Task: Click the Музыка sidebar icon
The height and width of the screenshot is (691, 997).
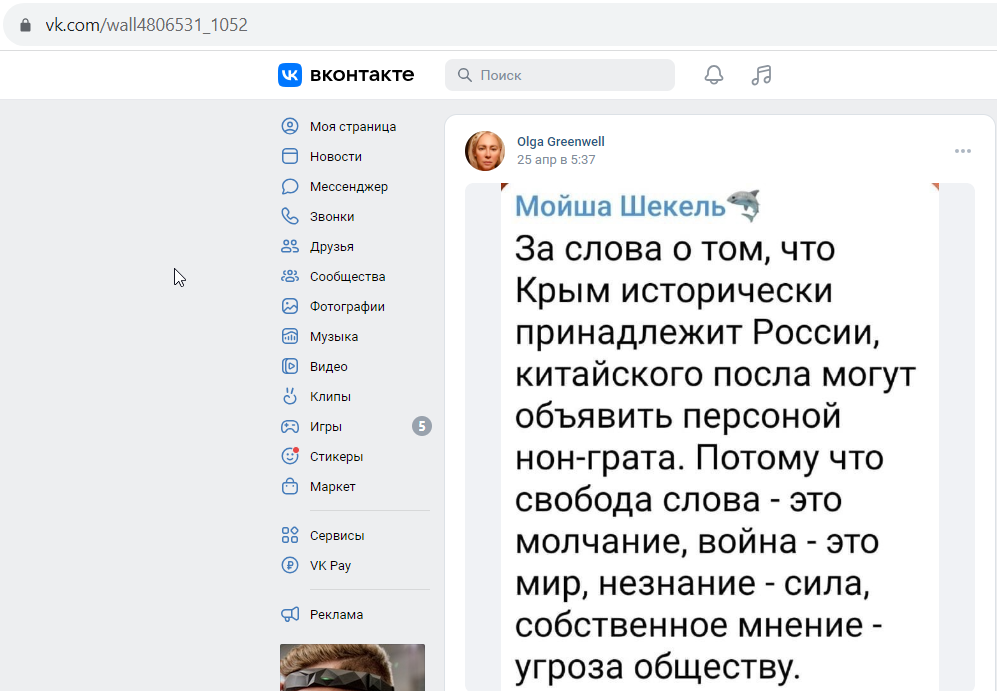Action: [x=290, y=336]
